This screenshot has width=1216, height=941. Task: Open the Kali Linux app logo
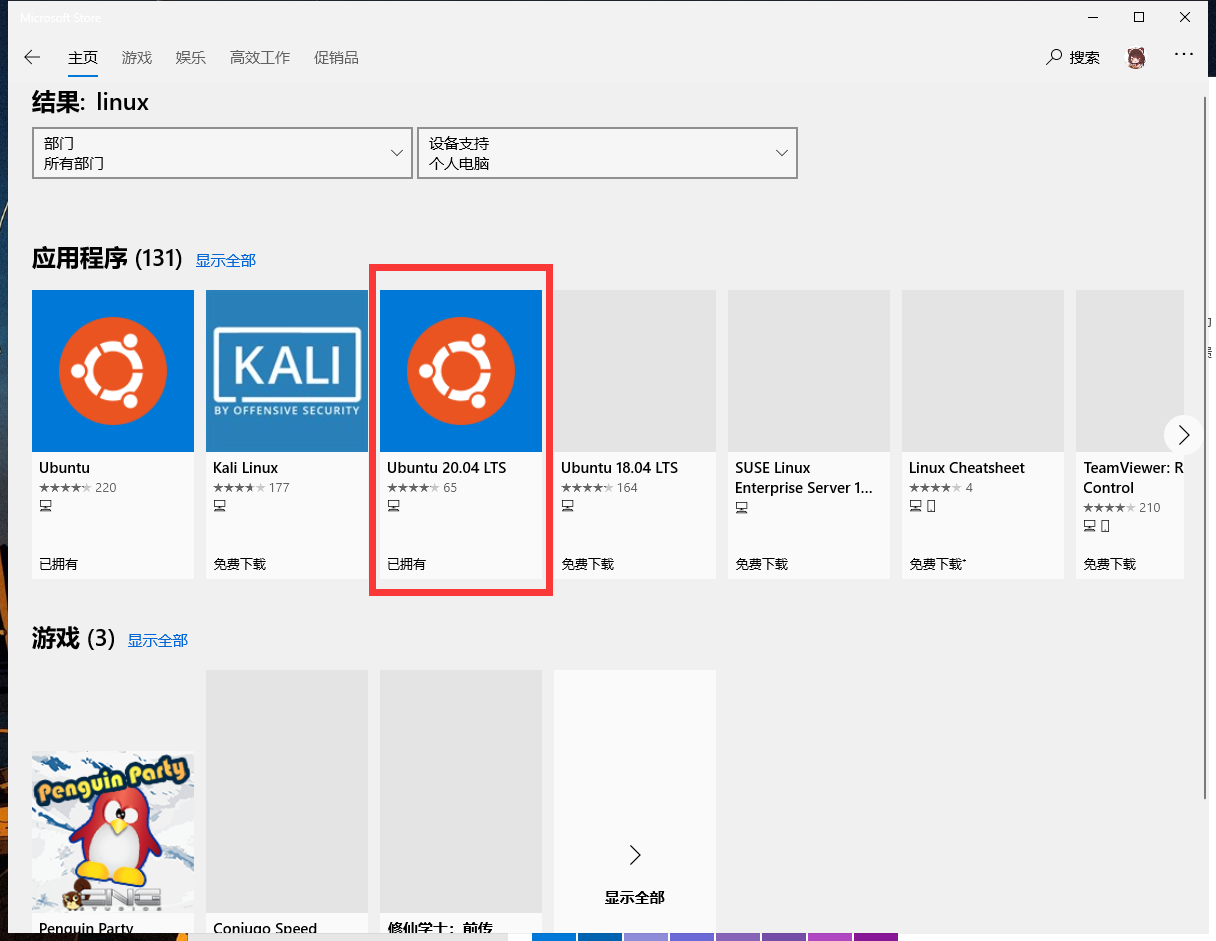287,371
